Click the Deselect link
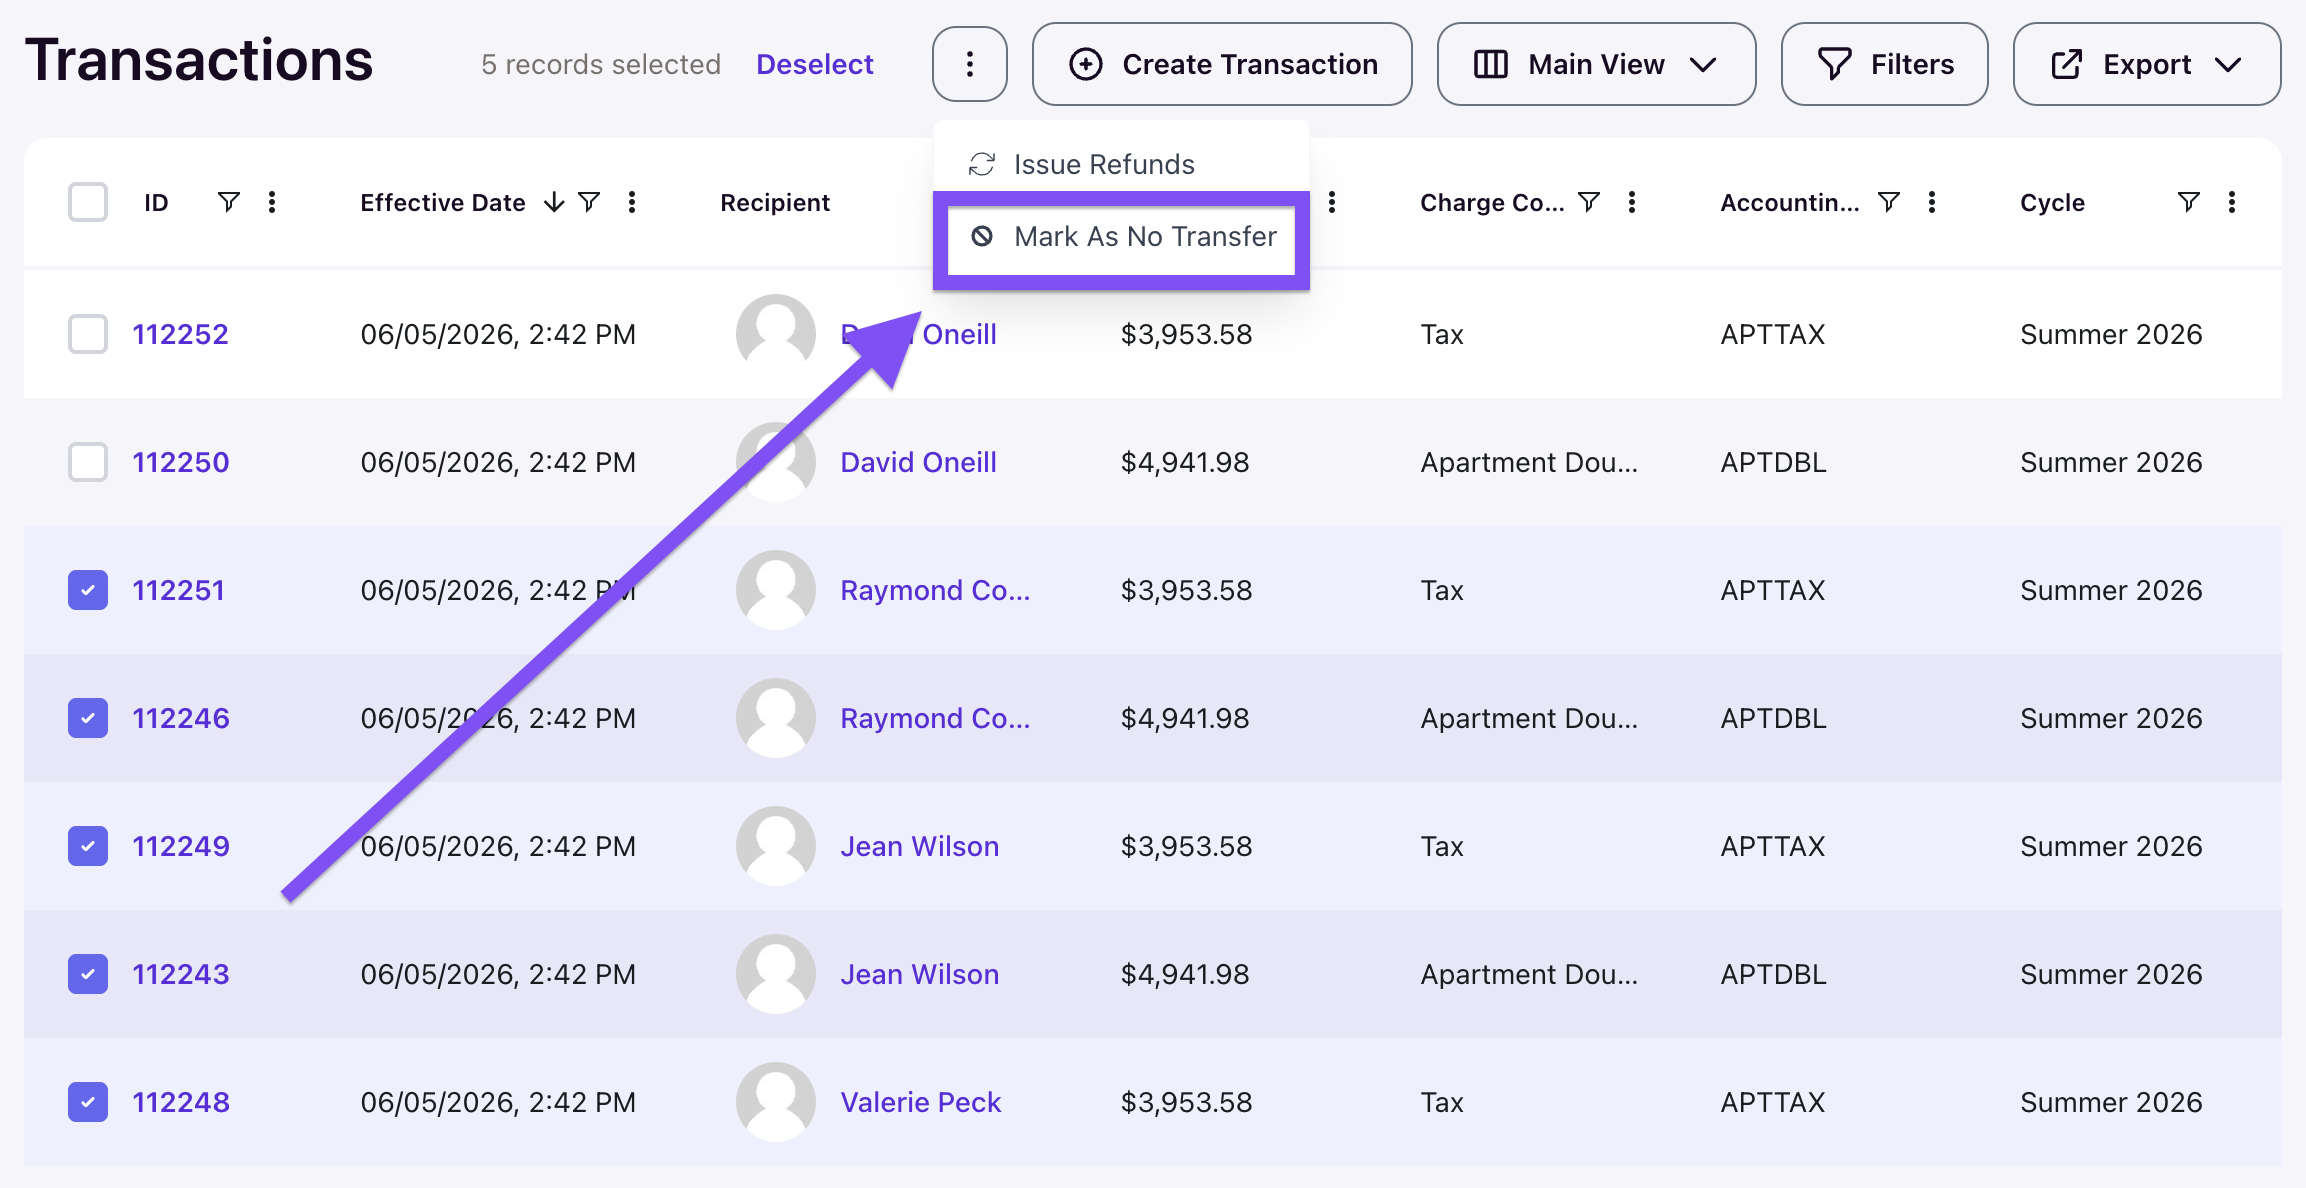 click(815, 64)
